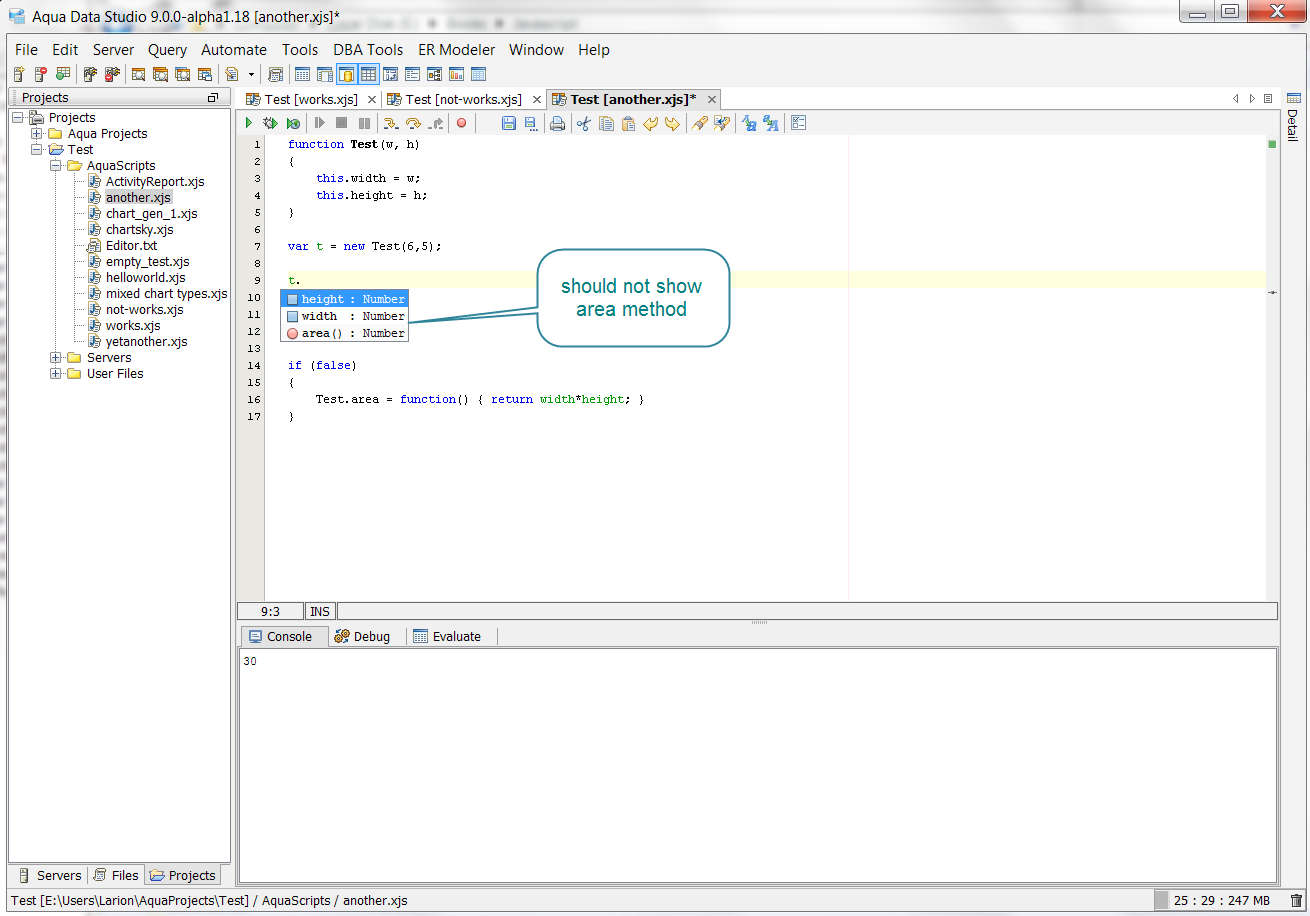Expand the User Files folder
The image size is (1310, 916).
pyautogui.click(x=56, y=374)
